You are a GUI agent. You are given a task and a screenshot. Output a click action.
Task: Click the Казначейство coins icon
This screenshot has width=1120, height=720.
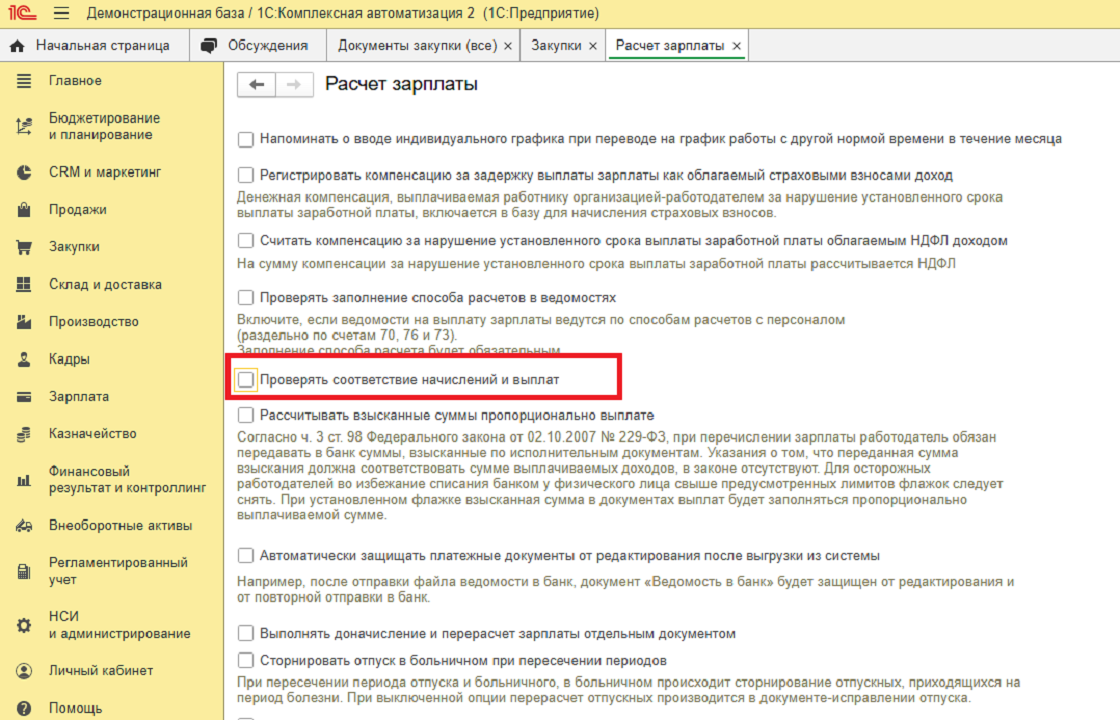pos(24,434)
